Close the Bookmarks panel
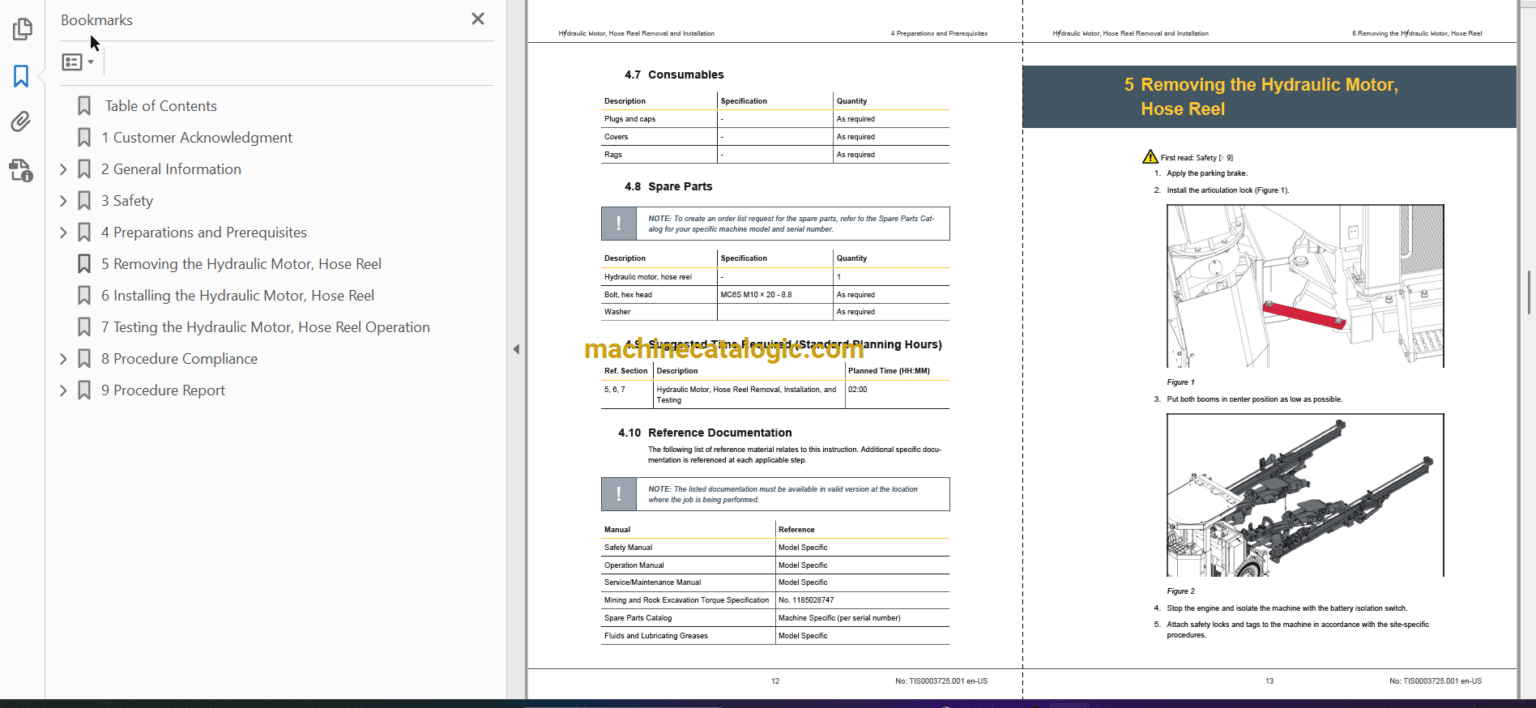Image resolution: width=1536 pixels, height=708 pixels. (478, 19)
